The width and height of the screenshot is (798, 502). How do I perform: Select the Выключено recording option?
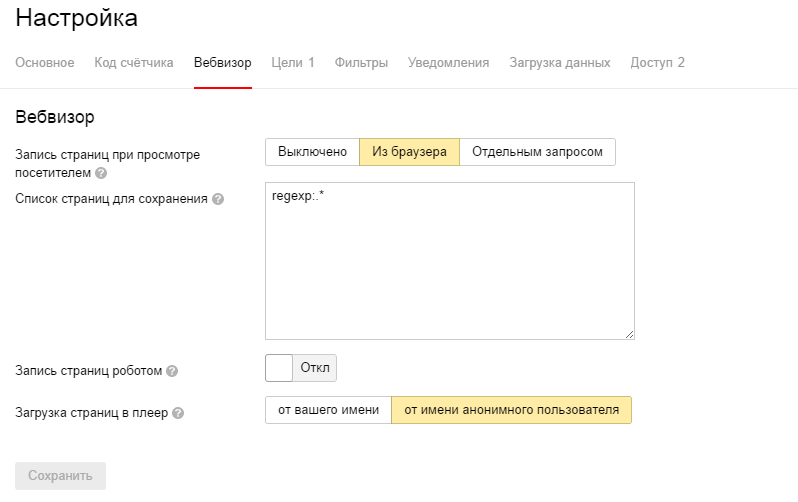point(312,152)
